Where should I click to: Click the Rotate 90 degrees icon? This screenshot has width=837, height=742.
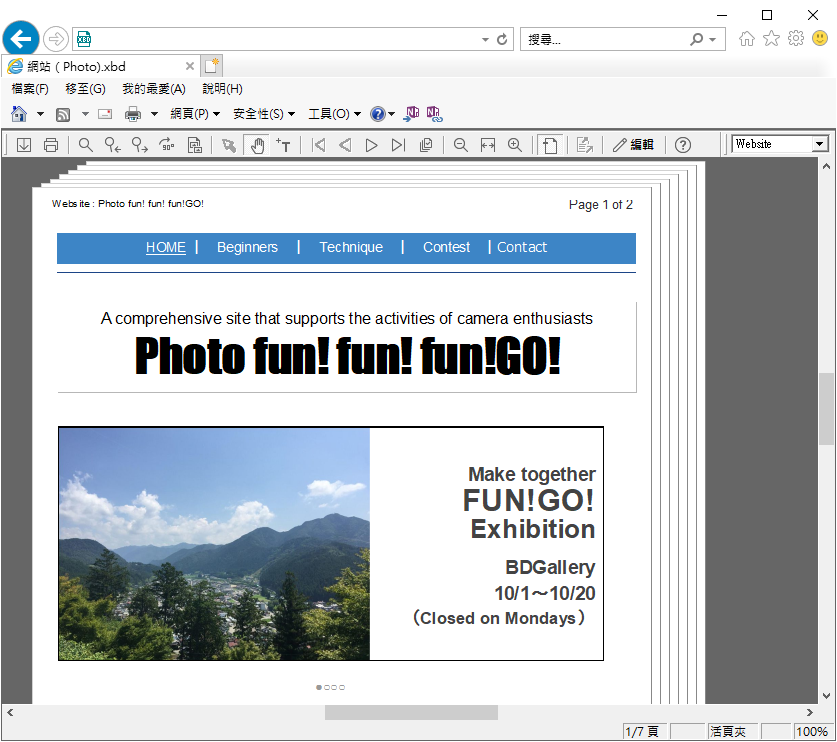[x=167, y=145]
